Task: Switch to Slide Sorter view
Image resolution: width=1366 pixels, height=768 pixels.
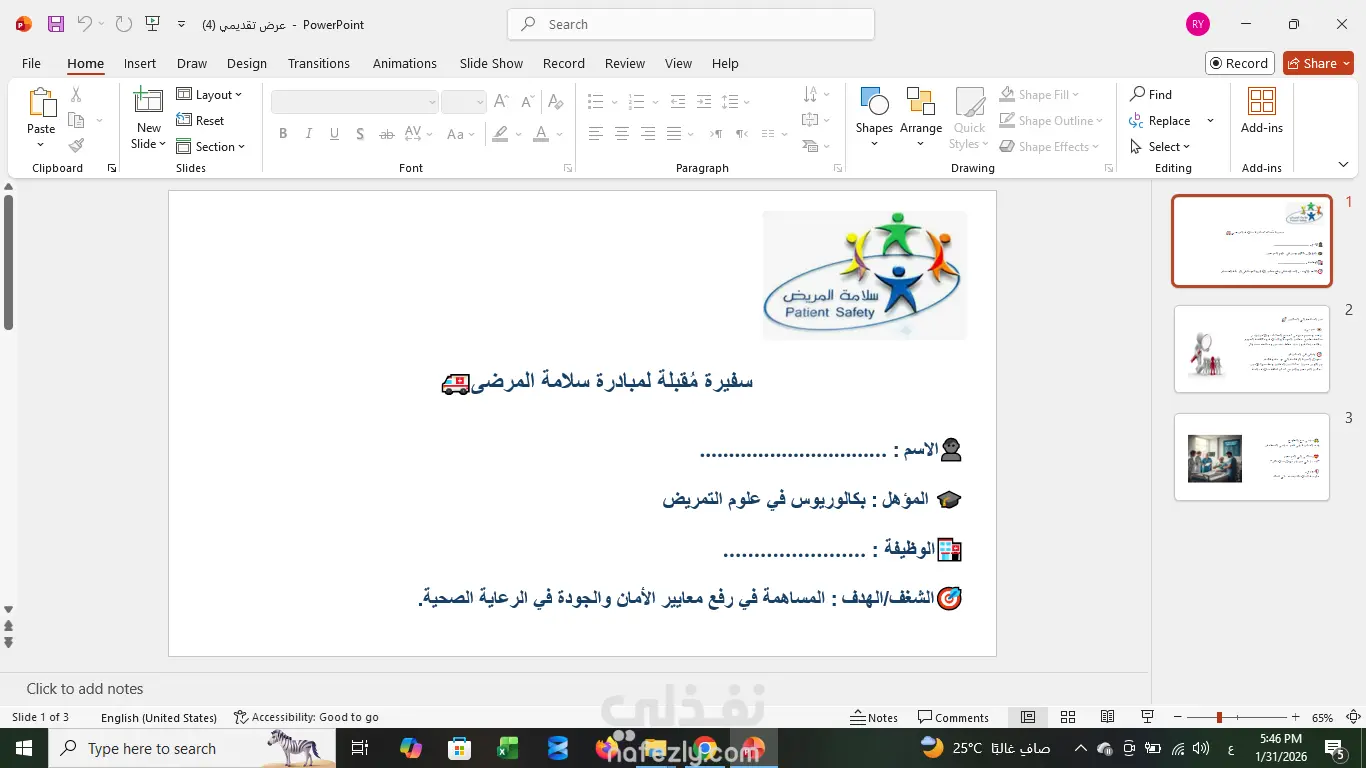Action: pos(1068,717)
